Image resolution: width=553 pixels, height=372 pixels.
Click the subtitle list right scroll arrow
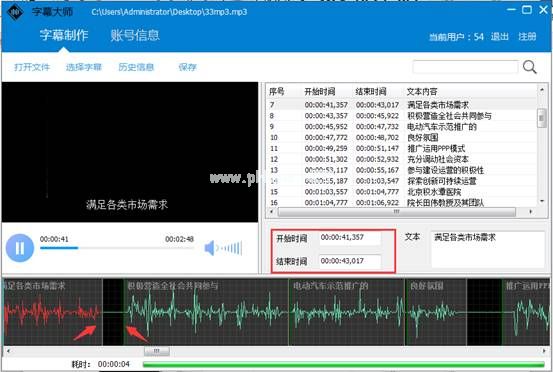(x=530, y=212)
